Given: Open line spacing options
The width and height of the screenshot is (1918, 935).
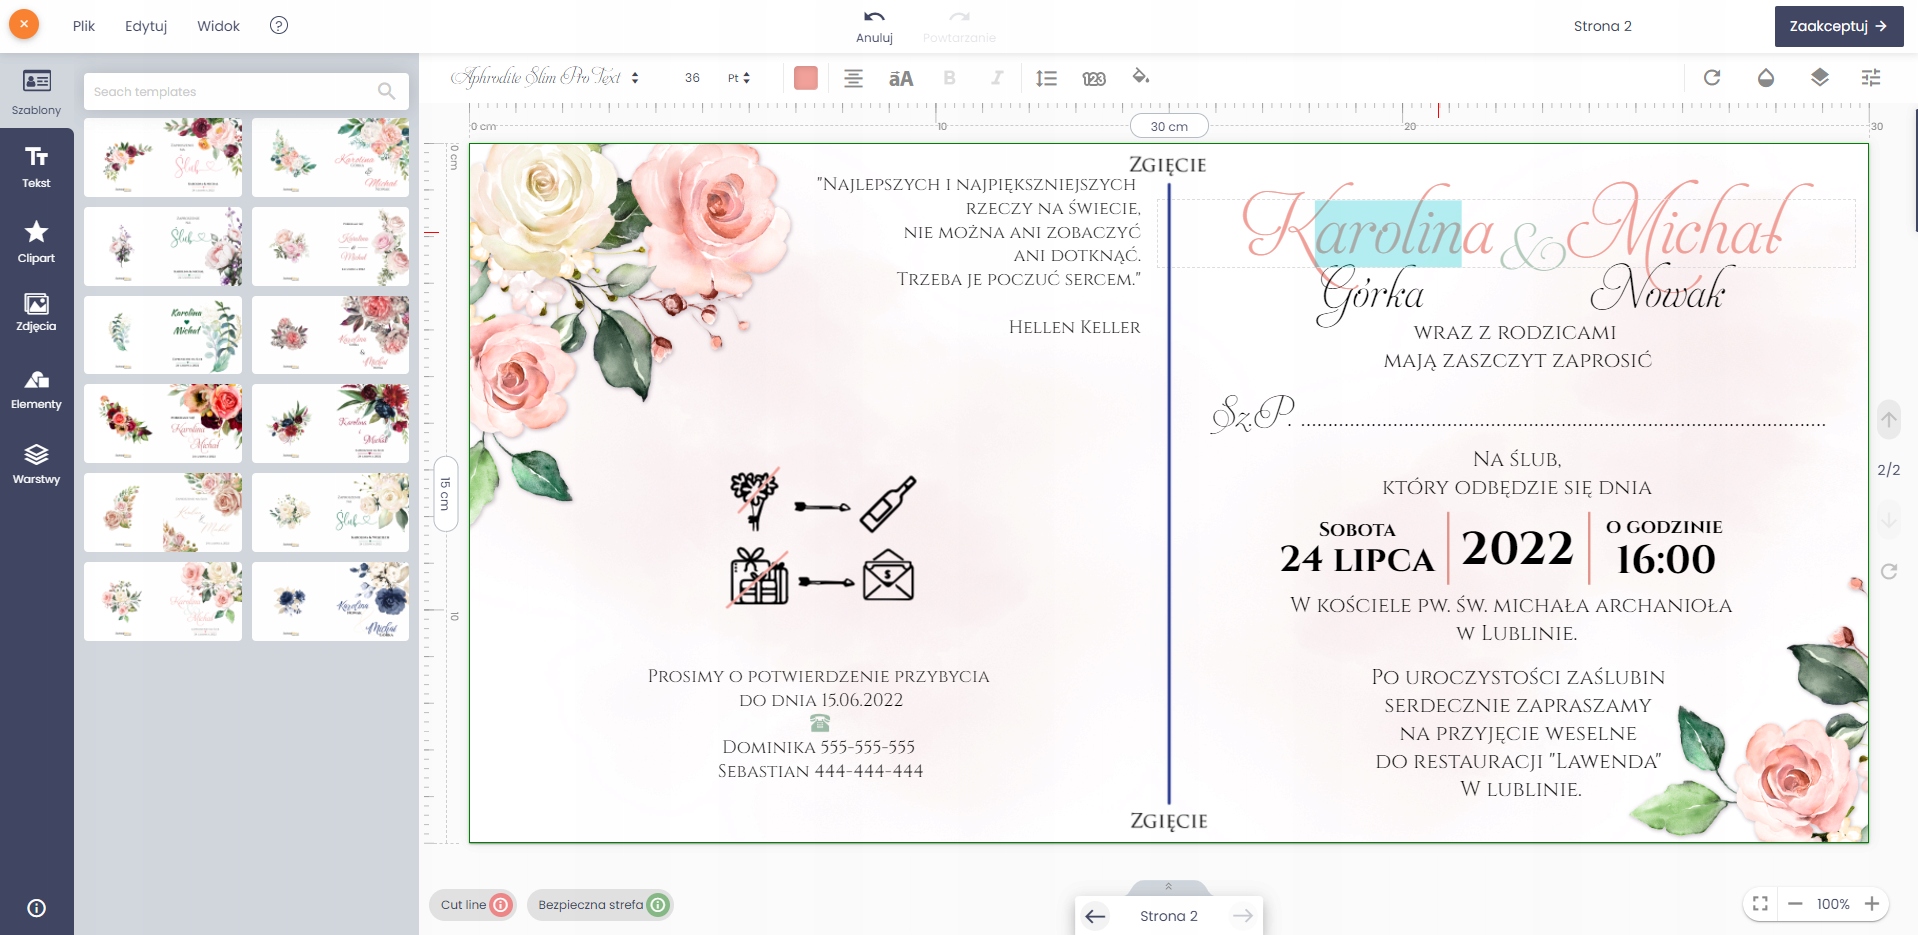Looking at the screenshot, I should [1046, 78].
